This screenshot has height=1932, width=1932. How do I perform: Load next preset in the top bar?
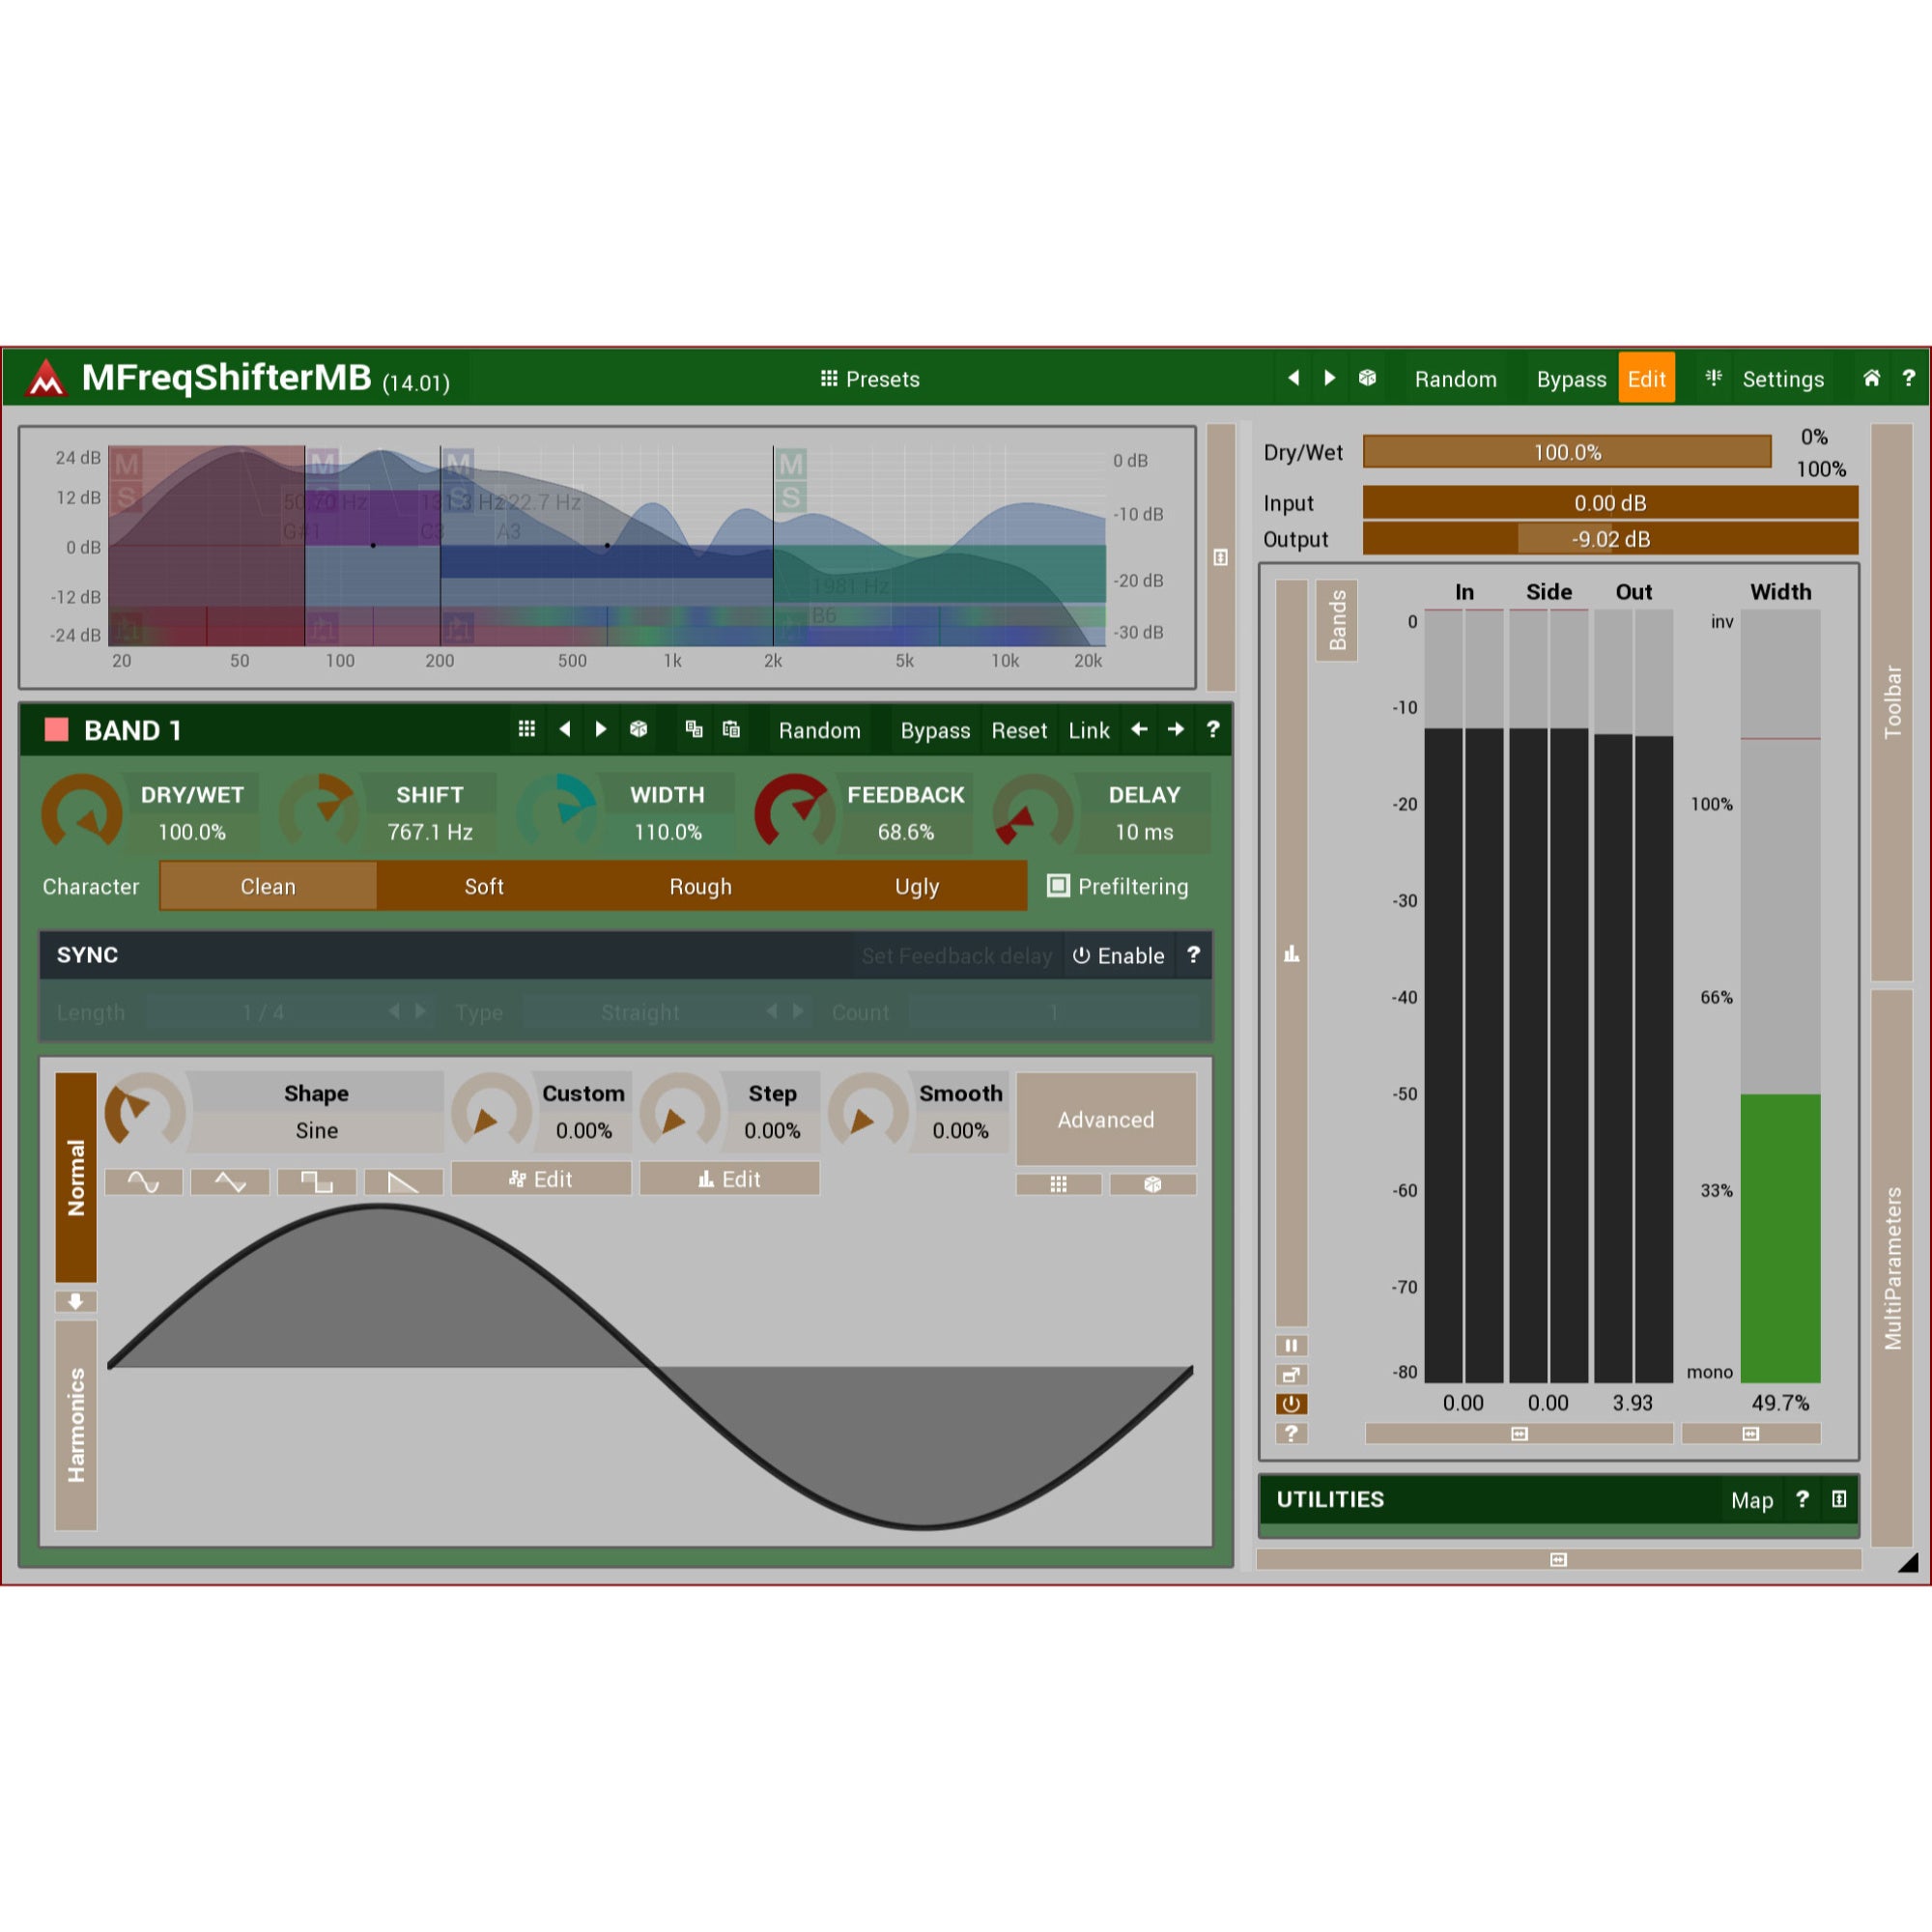click(1330, 378)
